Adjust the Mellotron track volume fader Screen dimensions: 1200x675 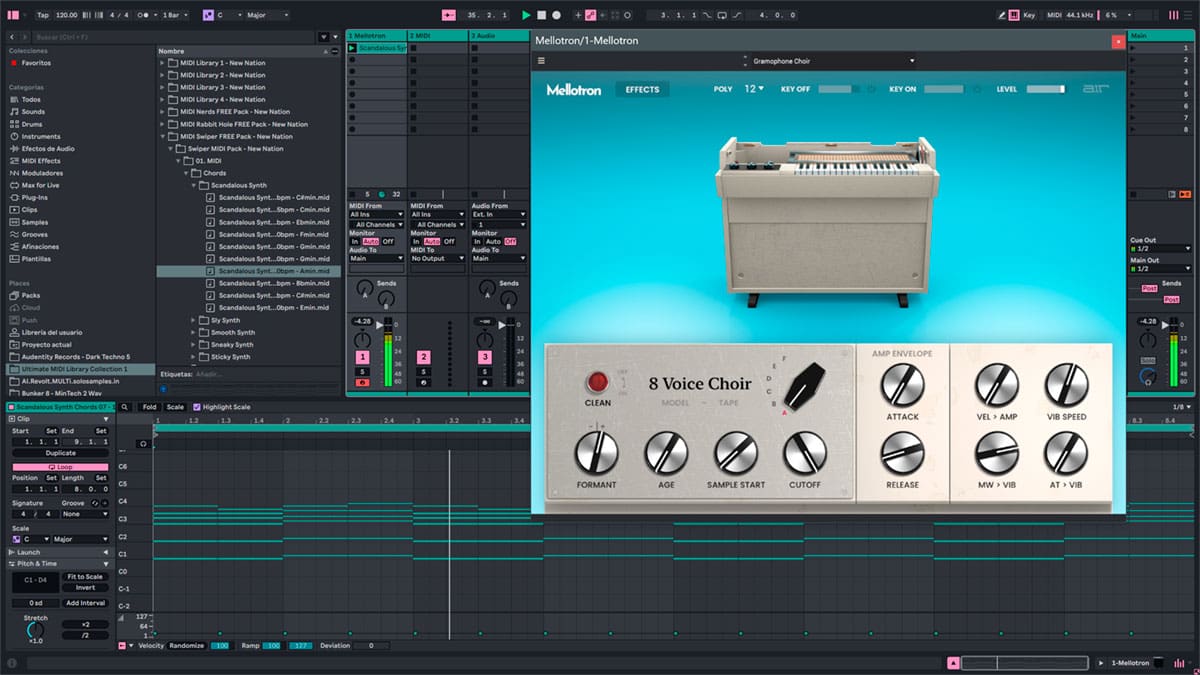tap(380, 326)
